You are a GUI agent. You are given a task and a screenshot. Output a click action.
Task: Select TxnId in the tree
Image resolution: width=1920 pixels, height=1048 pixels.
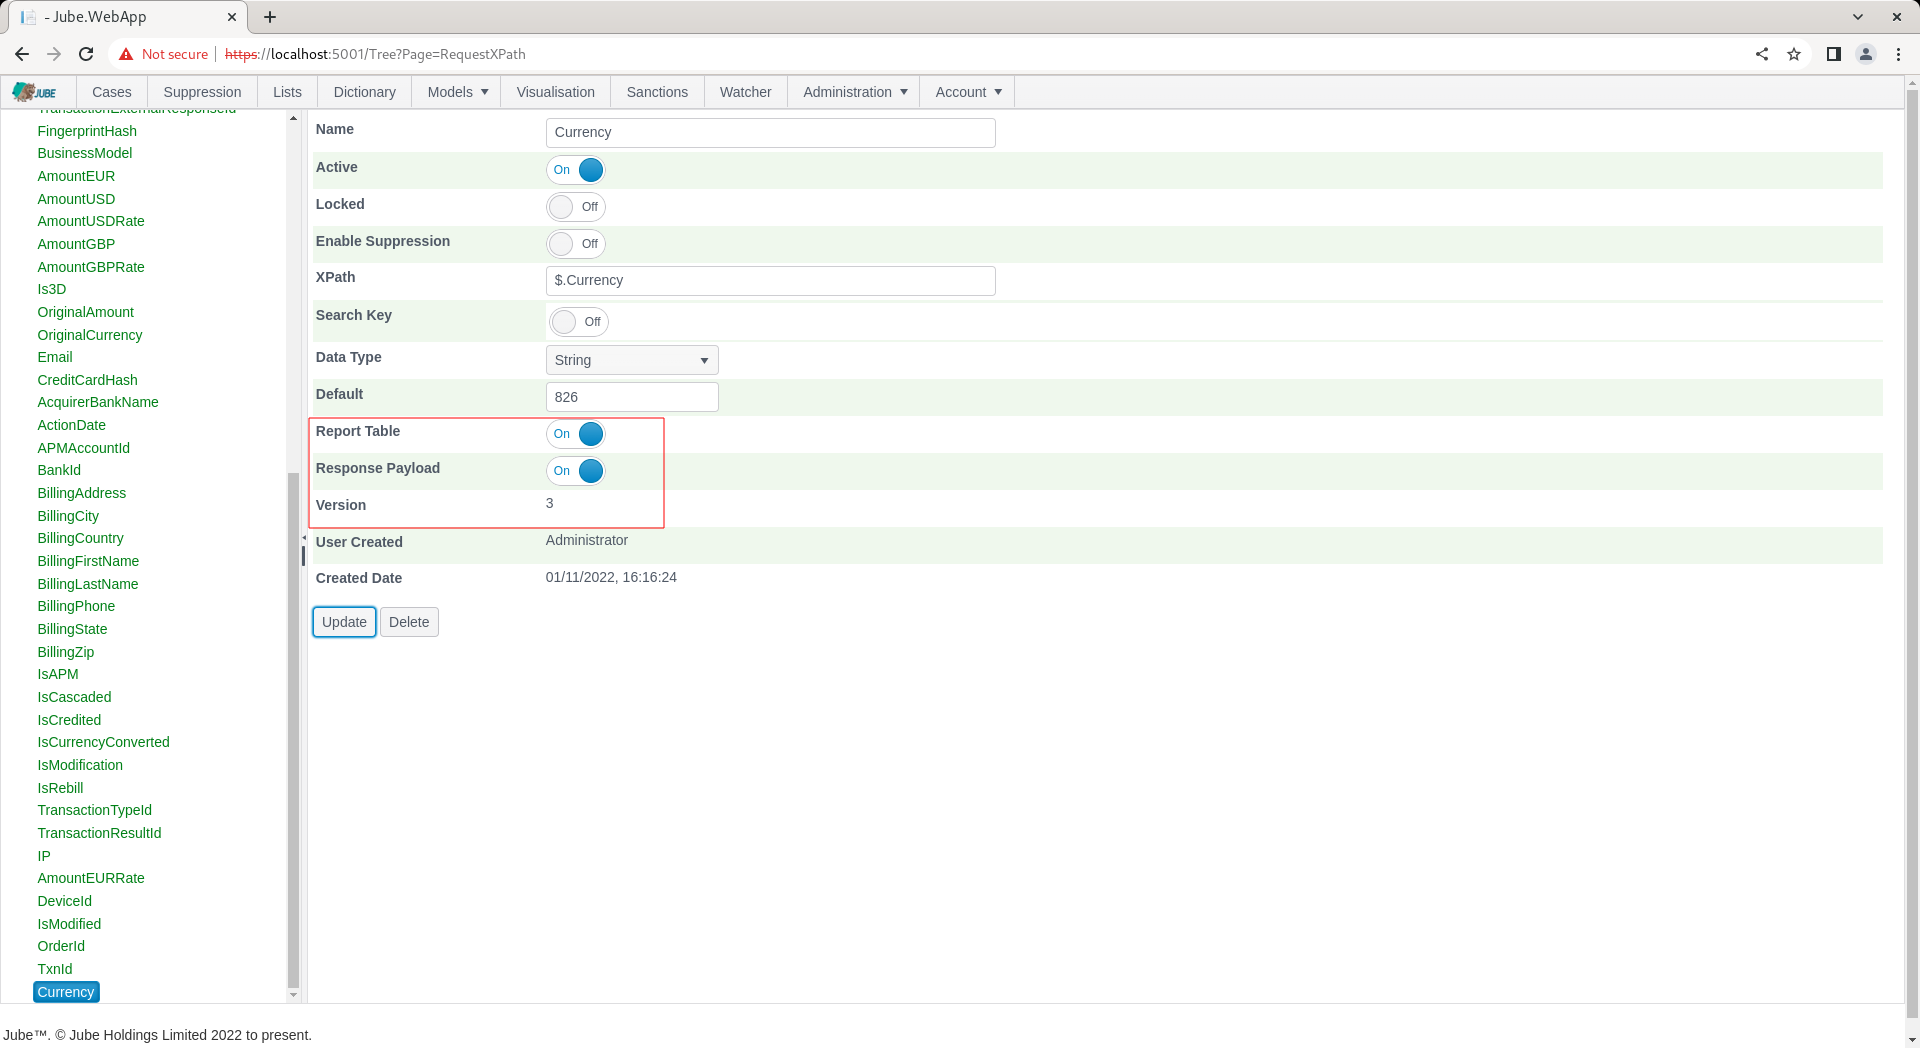[55, 969]
